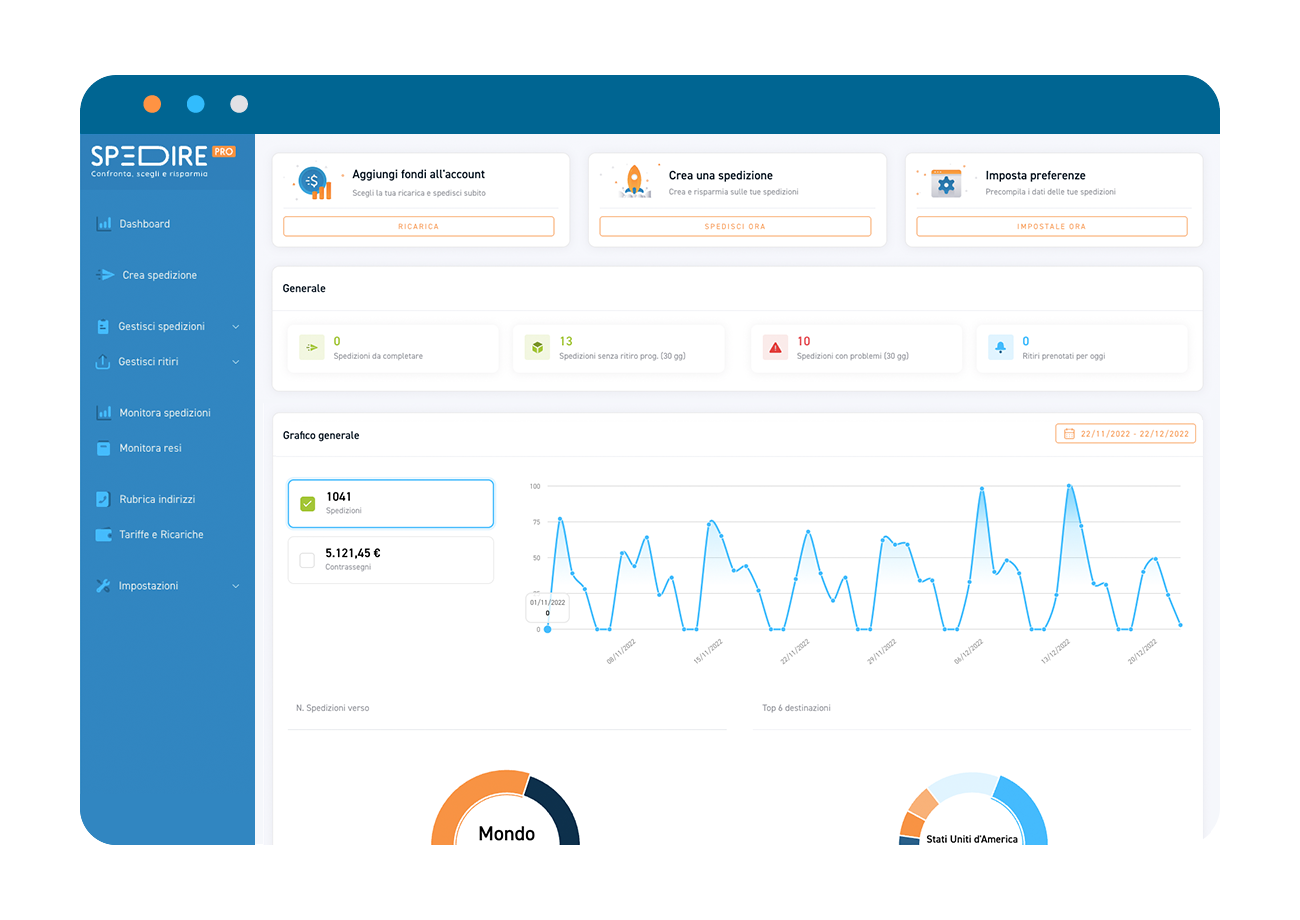Click the green box icon beside 13
Screen dimensions: 1300x920
click(x=538, y=347)
